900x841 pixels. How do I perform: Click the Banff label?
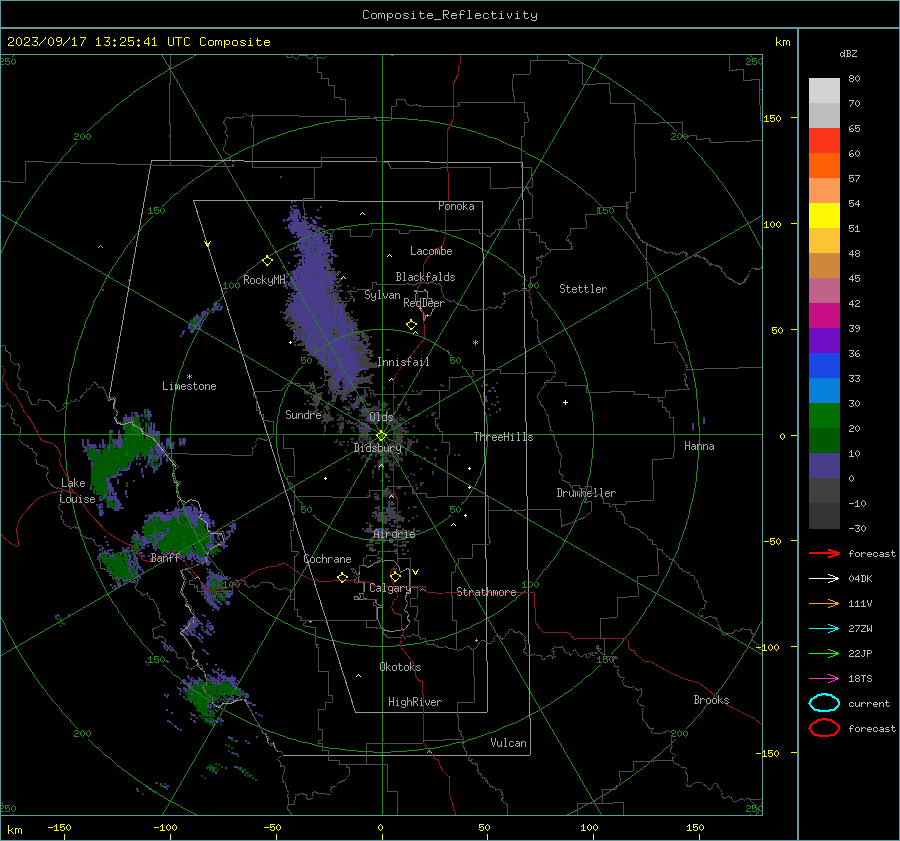pos(165,558)
